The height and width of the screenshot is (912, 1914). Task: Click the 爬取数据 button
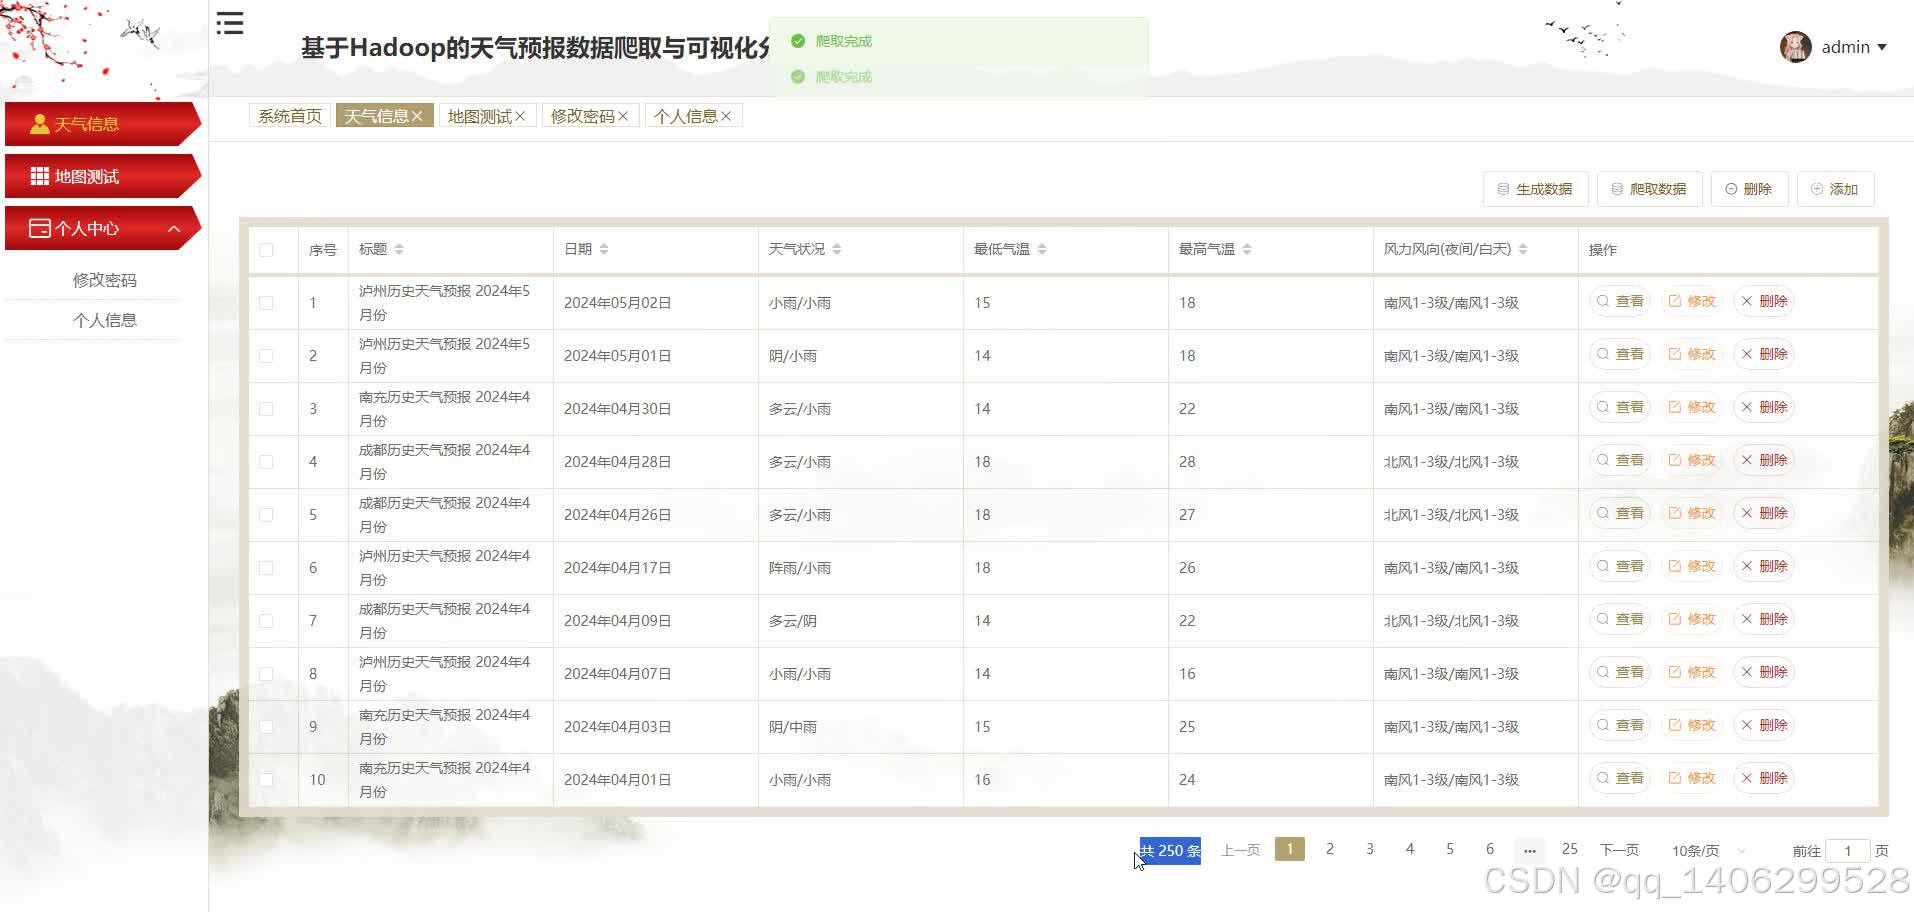[1649, 189]
